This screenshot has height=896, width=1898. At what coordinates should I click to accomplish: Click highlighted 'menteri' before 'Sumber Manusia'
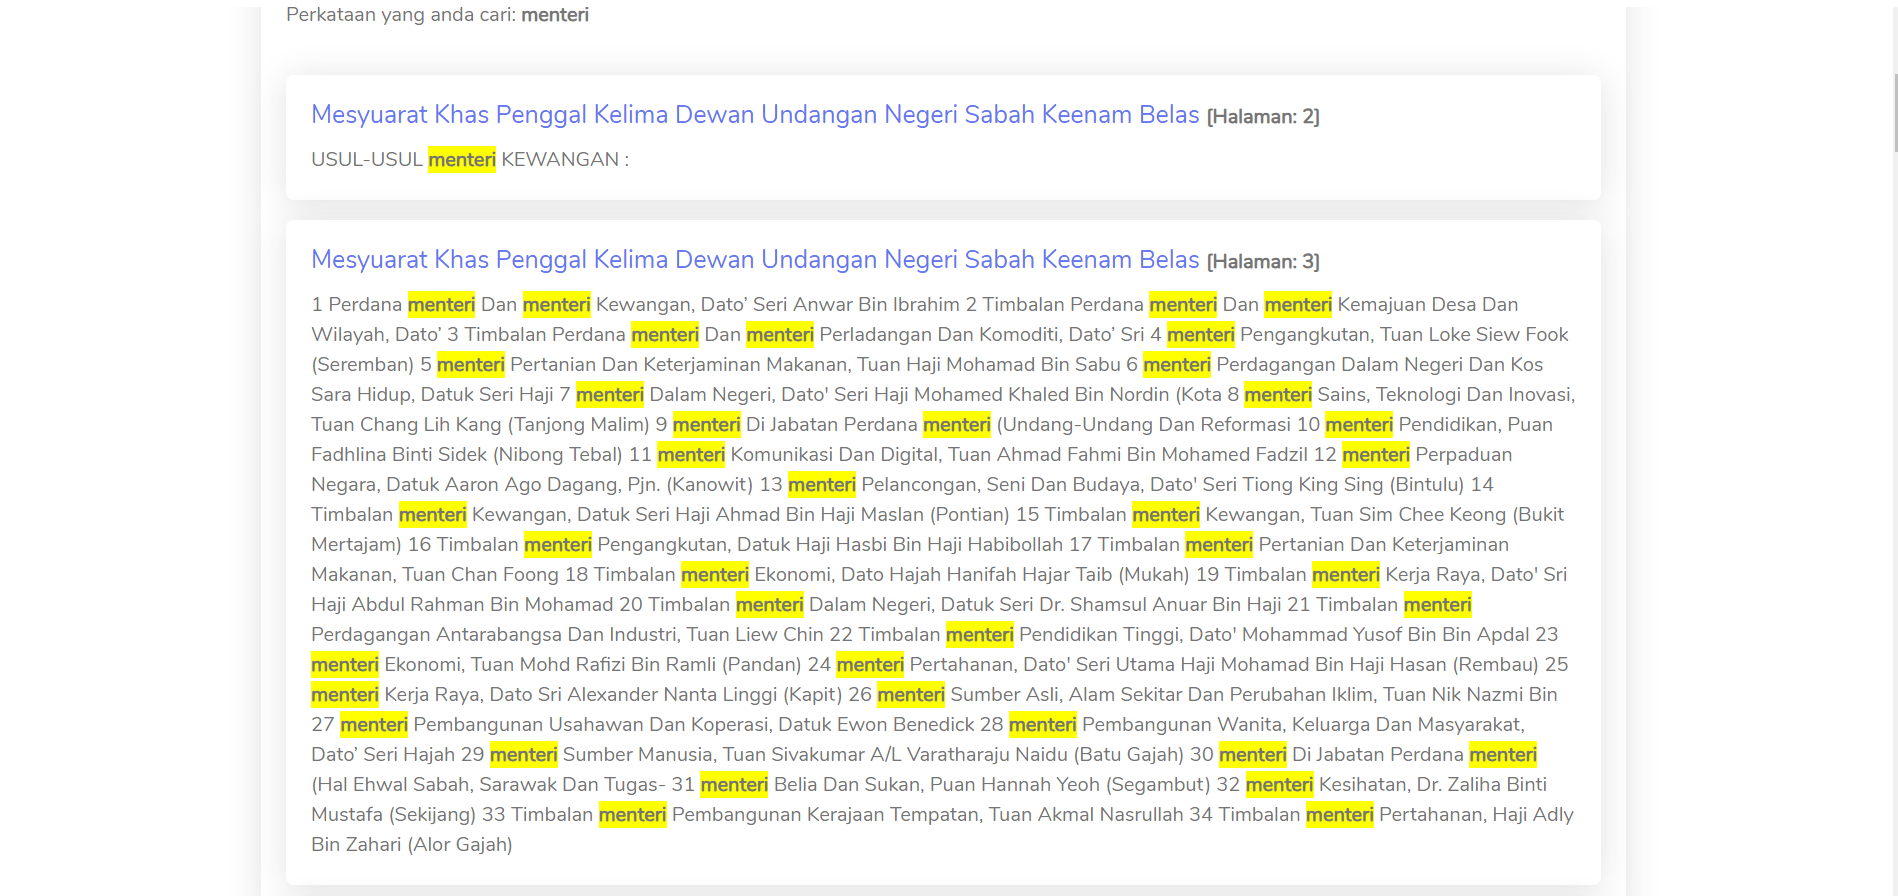(x=523, y=755)
